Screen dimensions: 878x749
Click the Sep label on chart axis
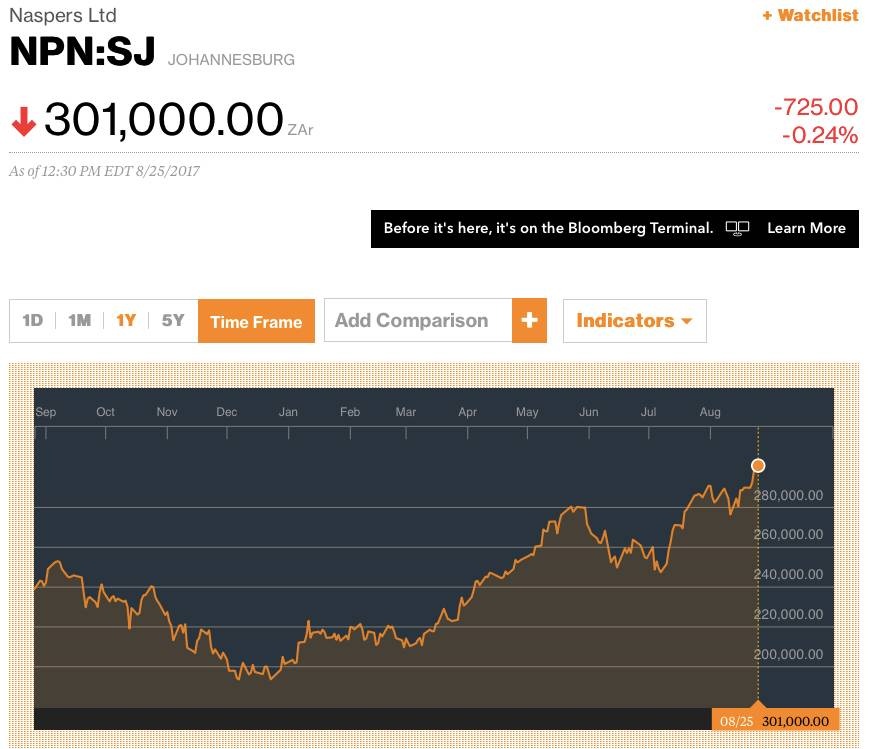(x=46, y=412)
